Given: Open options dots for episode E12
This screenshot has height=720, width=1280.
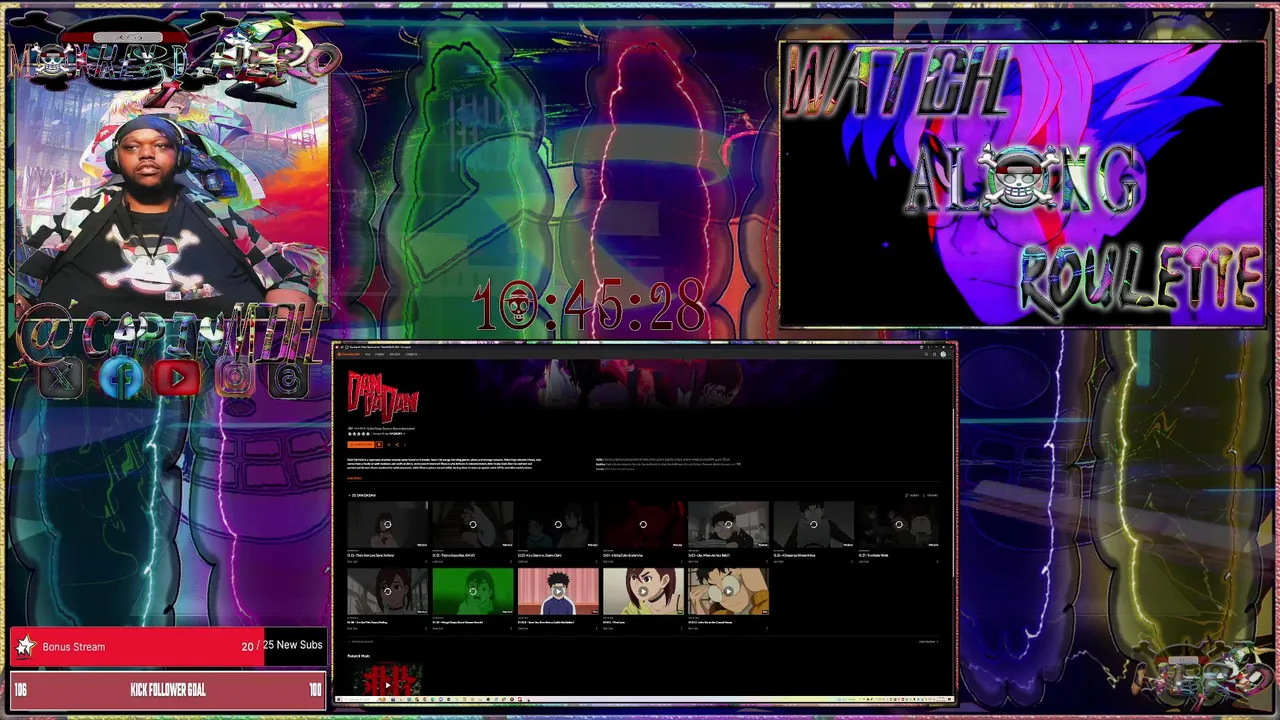Looking at the screenshot, I should [767, 628].
